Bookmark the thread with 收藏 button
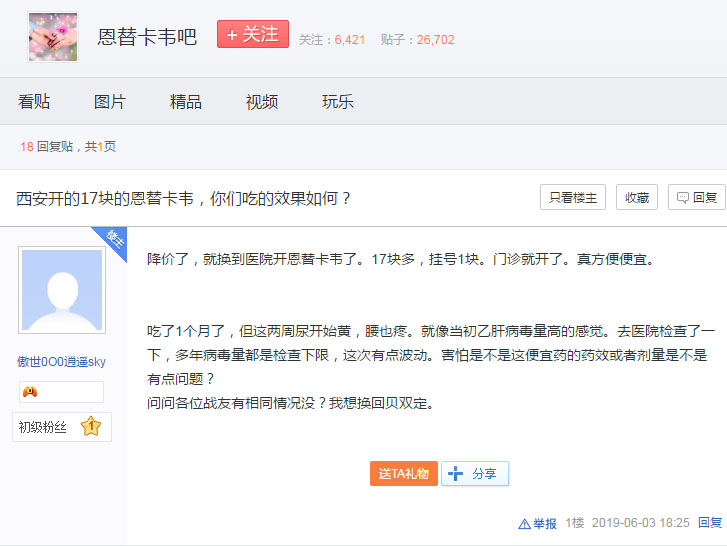Screen dimensions: 727x546 click(637, 197)
